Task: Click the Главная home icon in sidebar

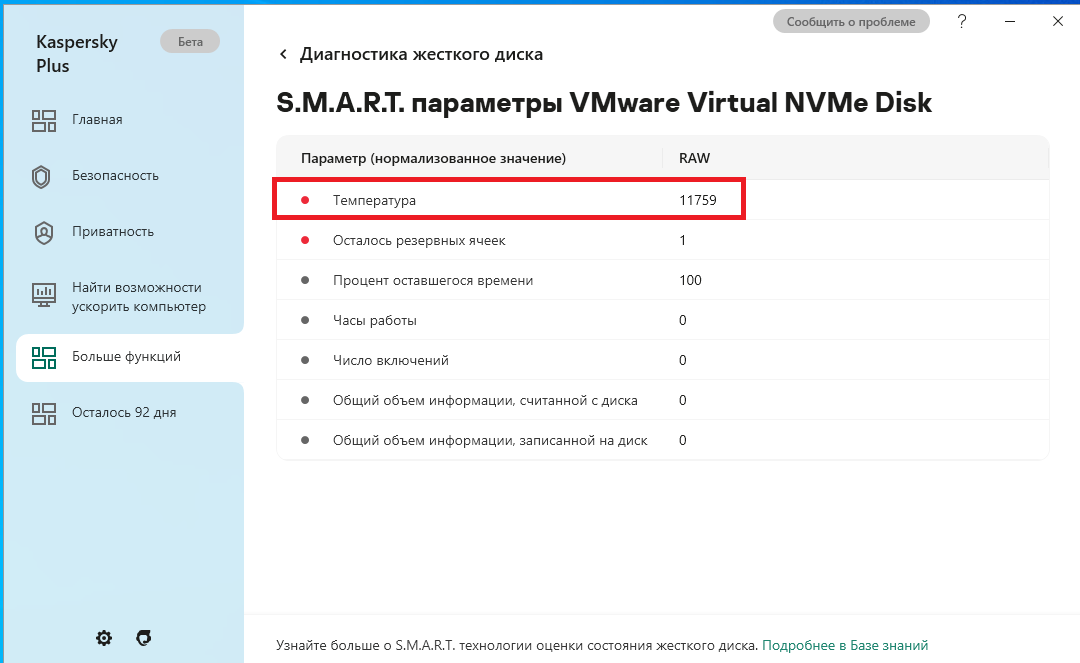Action: 43,120
